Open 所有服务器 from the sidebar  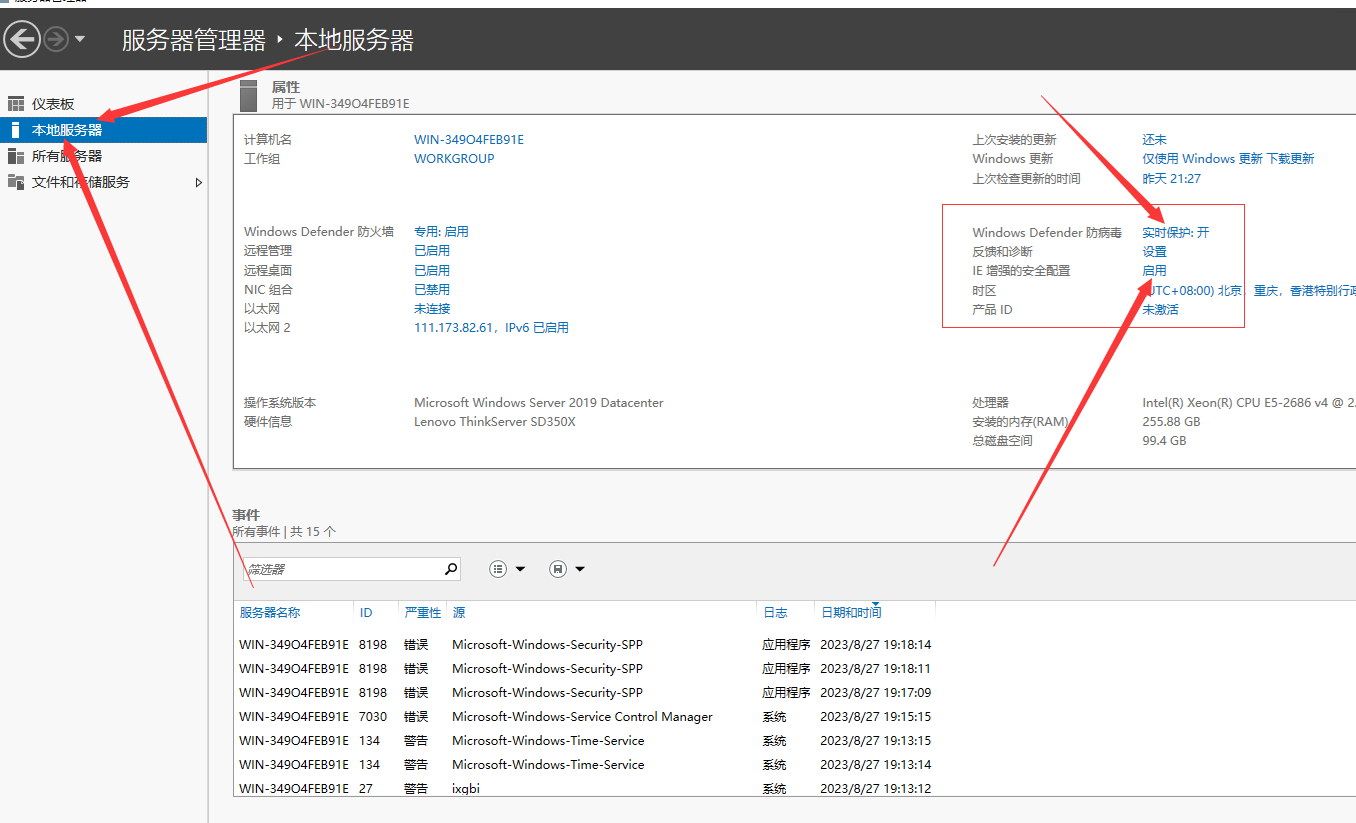pyautogui.click(x=66, y=156)
